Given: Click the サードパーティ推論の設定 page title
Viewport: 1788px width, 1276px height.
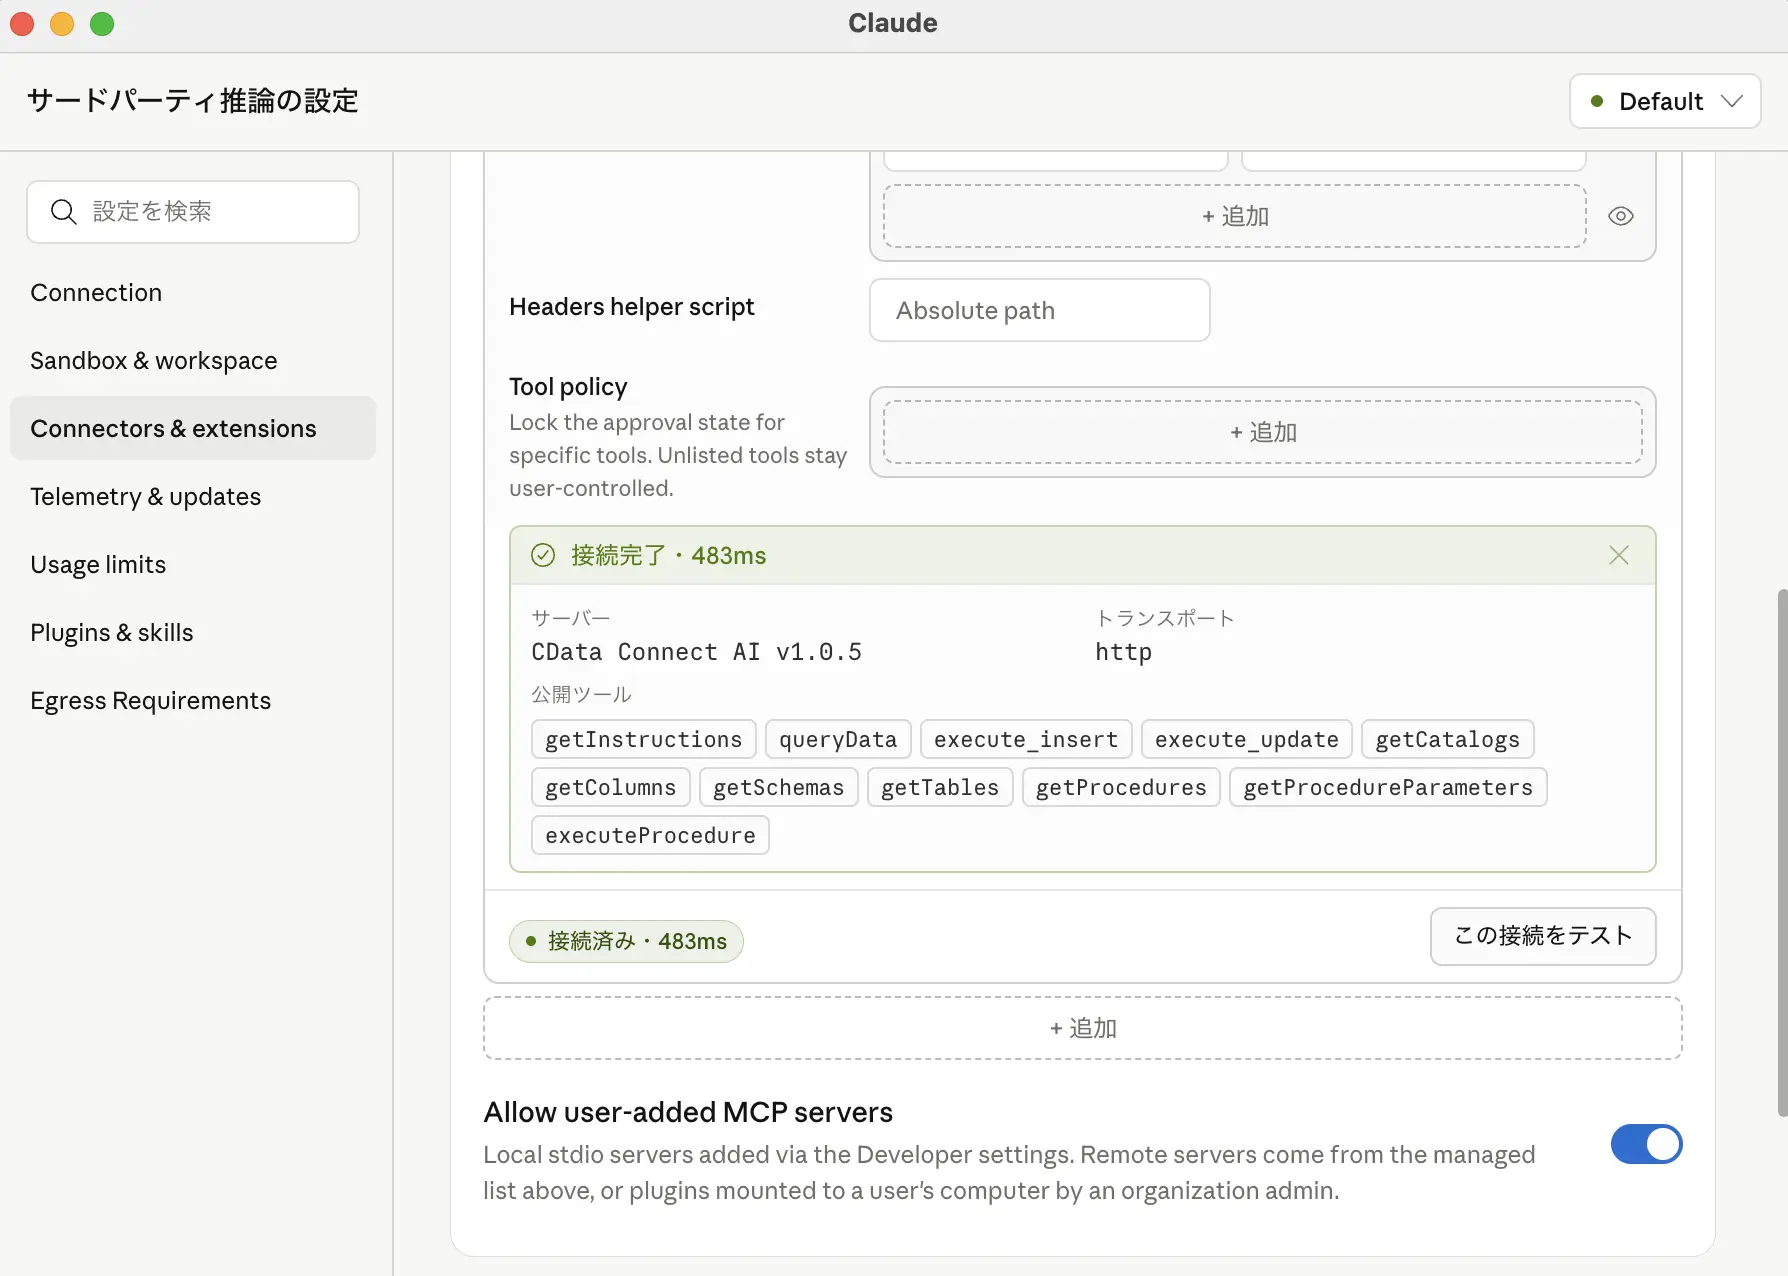Looking at the screenshot, I should pos(193,101).
